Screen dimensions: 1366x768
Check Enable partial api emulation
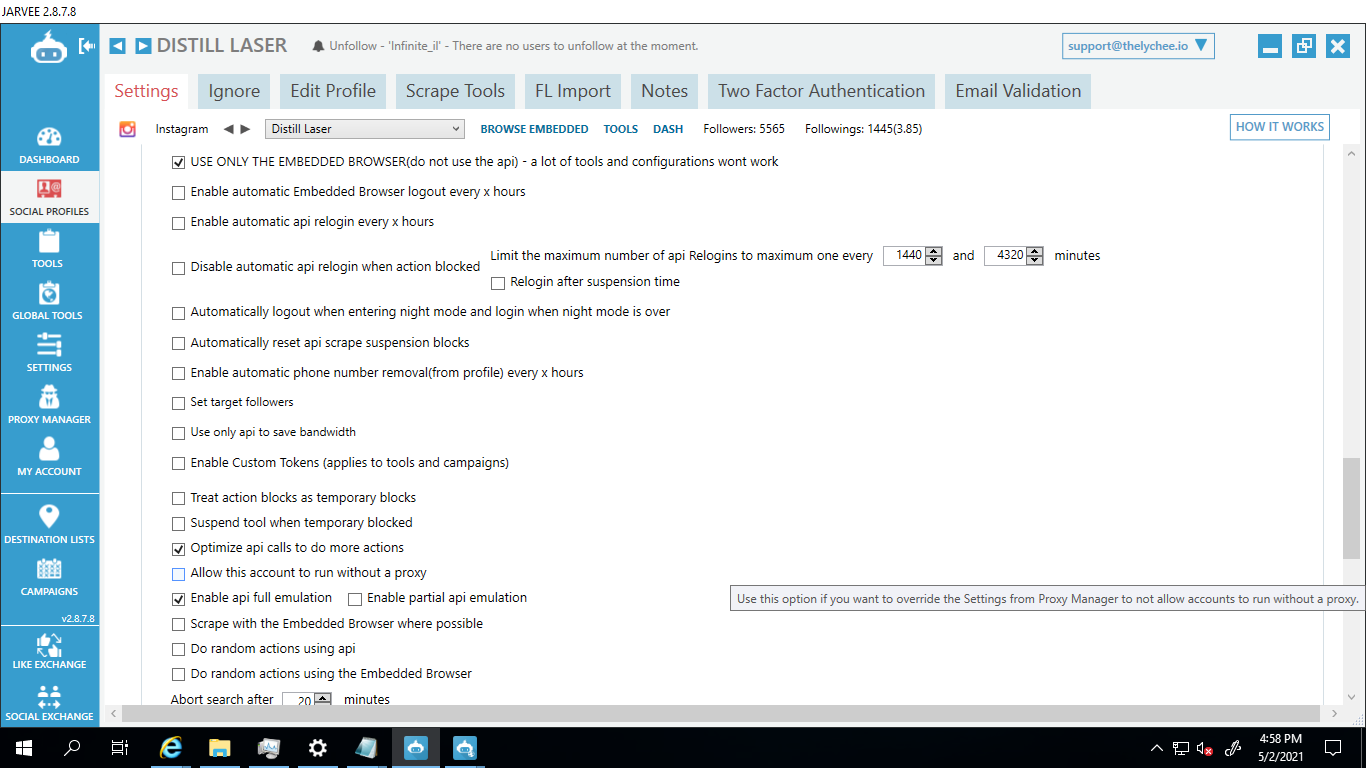pyautogui.click(x=355, y=599)
